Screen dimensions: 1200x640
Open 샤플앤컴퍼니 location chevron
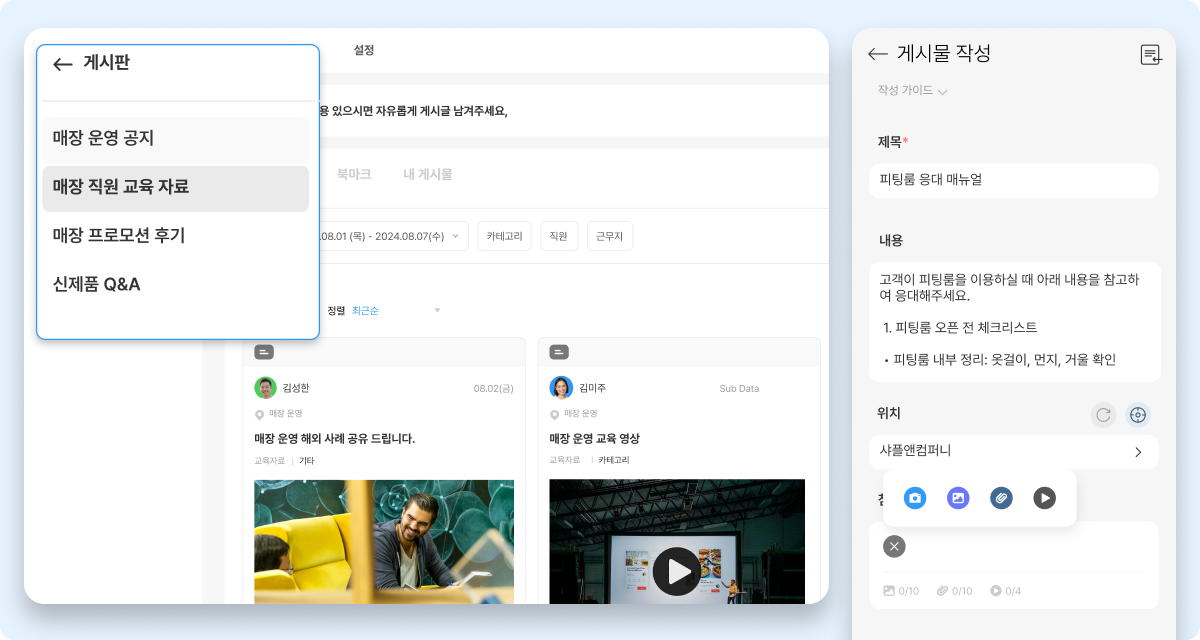pos(1138,452)
